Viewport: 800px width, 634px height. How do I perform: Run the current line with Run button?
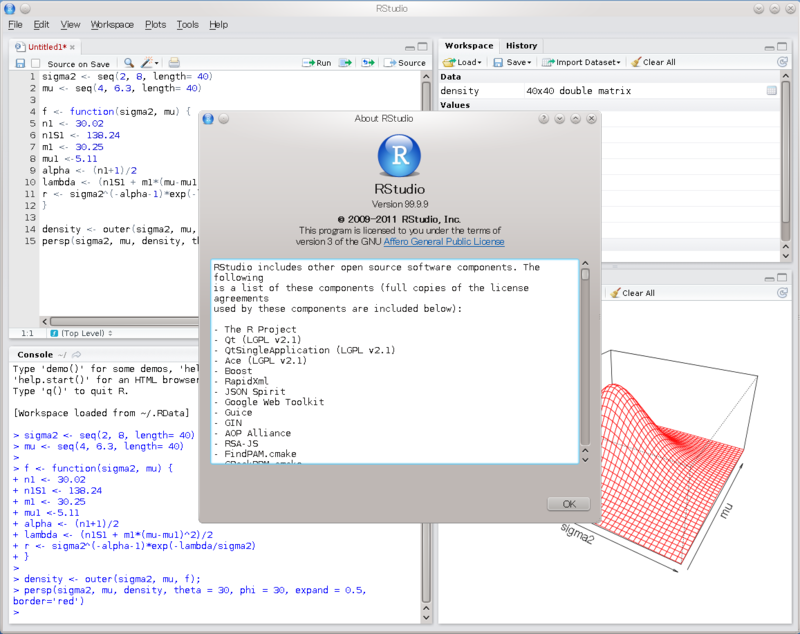click(x=317, y=63)
